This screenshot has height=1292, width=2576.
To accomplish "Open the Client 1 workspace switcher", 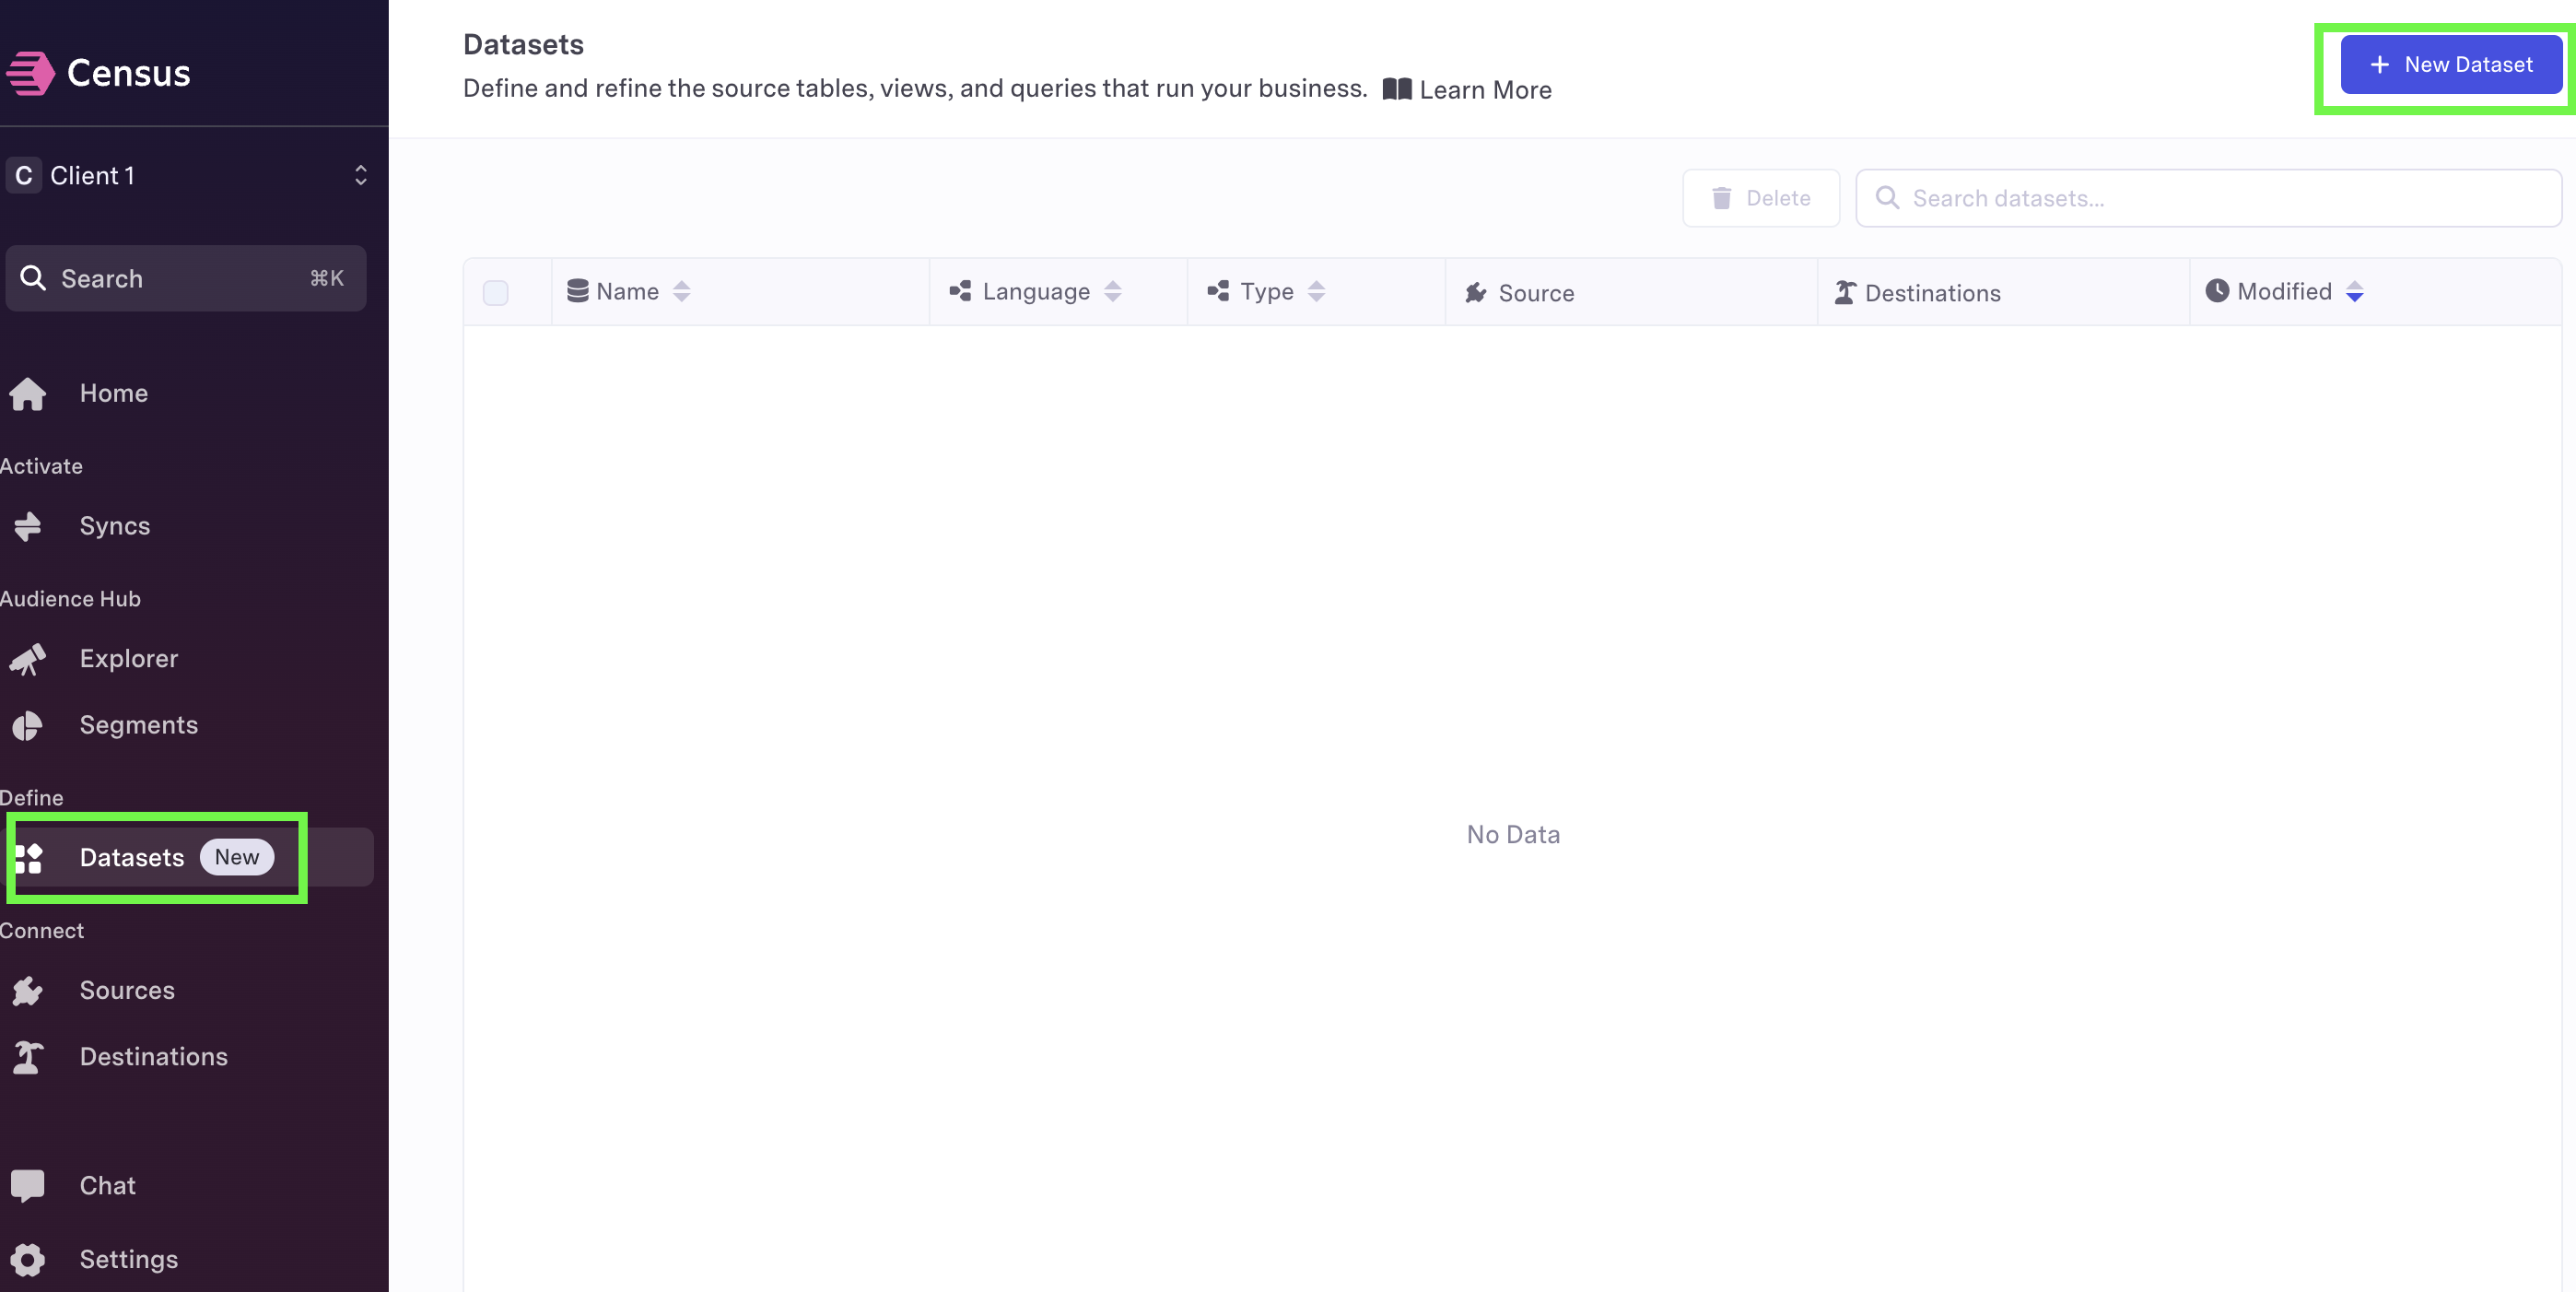I will coord(186,176).
